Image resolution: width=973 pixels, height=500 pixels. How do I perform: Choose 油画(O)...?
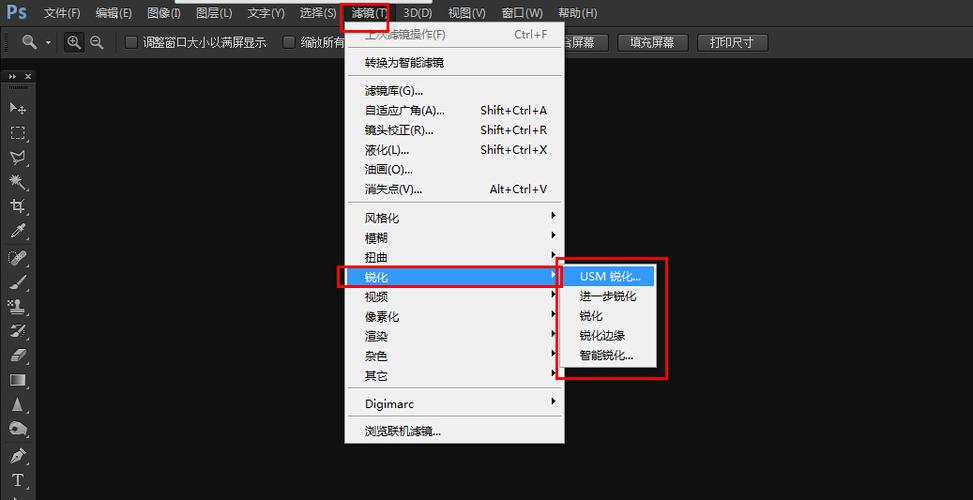(454, 169)
